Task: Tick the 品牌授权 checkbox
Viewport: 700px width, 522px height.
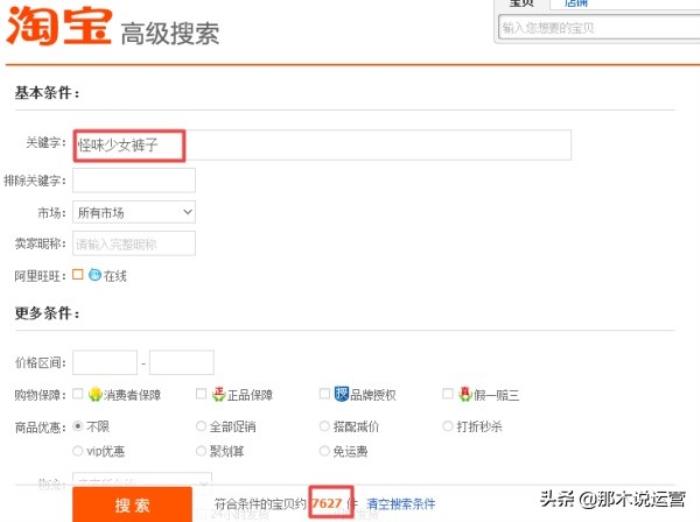Action: pos(325,395)
